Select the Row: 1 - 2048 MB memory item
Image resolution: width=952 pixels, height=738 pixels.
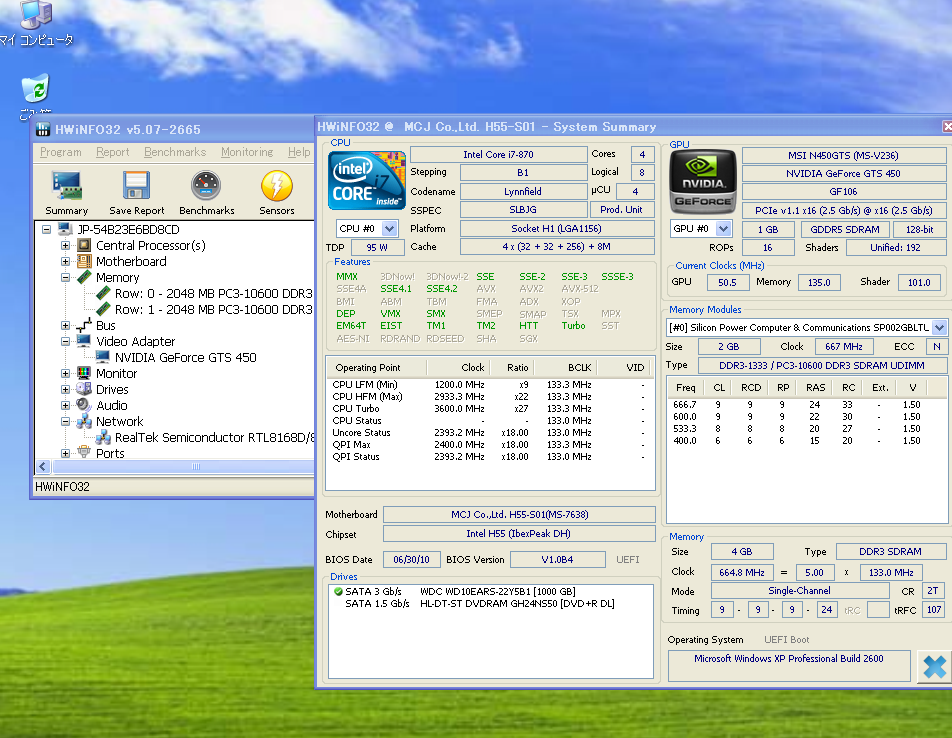(x=214, y=310)
